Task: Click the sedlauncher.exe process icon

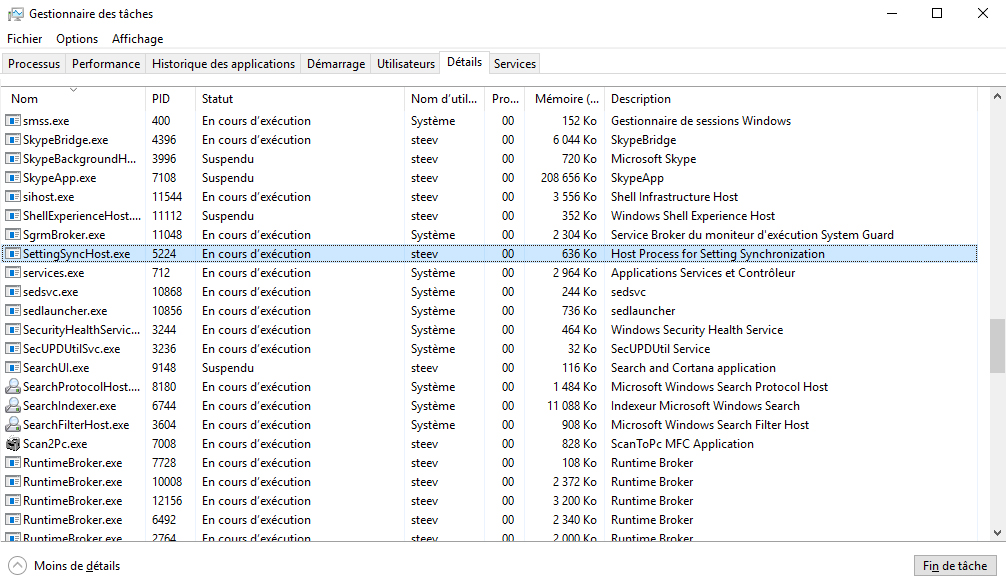Action: [13, 311]
